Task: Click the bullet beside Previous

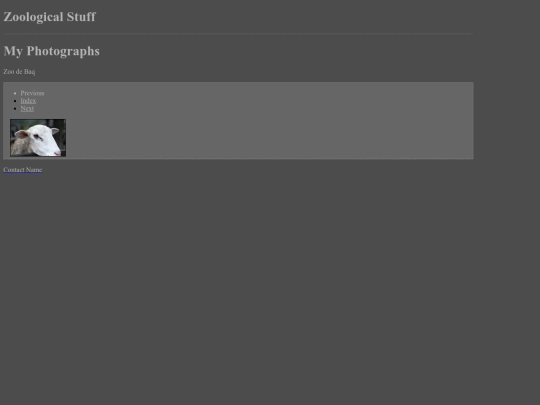Action: tap(15, 93)
